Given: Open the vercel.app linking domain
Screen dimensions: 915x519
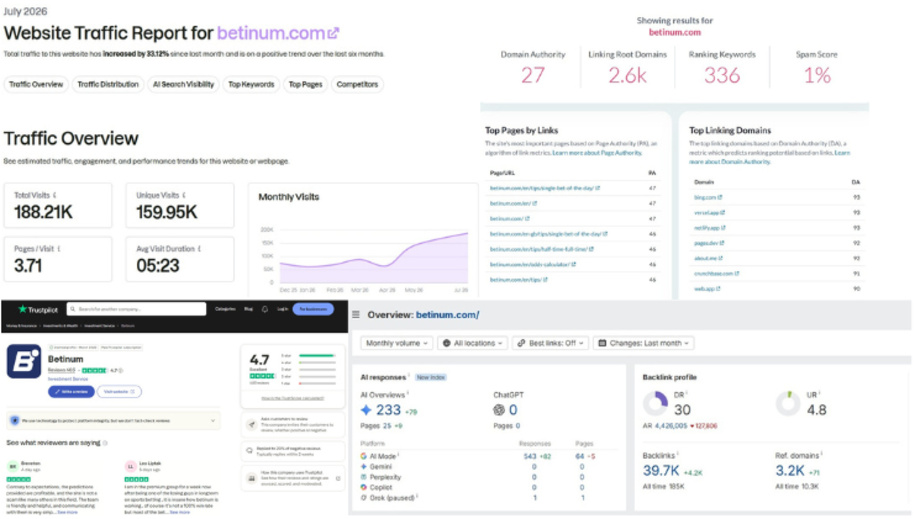Looking at the screenshot, I should (709, 213).
